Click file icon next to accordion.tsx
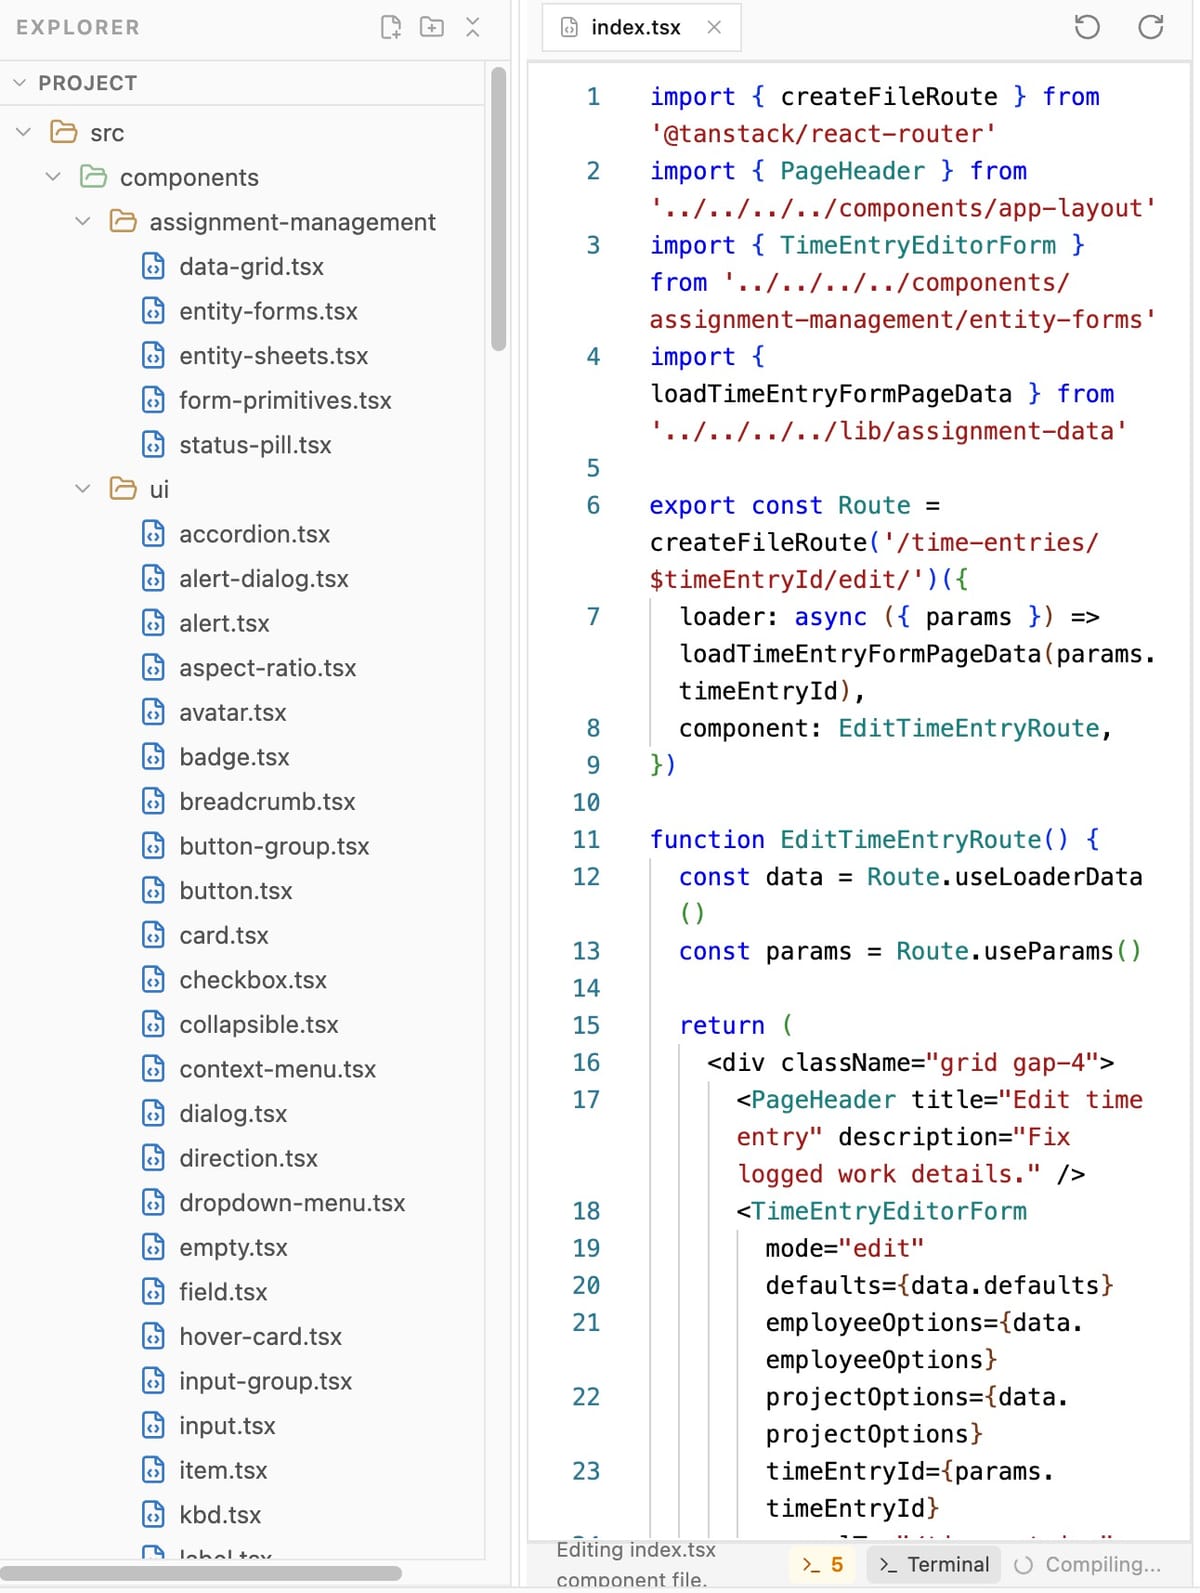The width and height of the screenshot is (1200, 1593). coord(153,534)
